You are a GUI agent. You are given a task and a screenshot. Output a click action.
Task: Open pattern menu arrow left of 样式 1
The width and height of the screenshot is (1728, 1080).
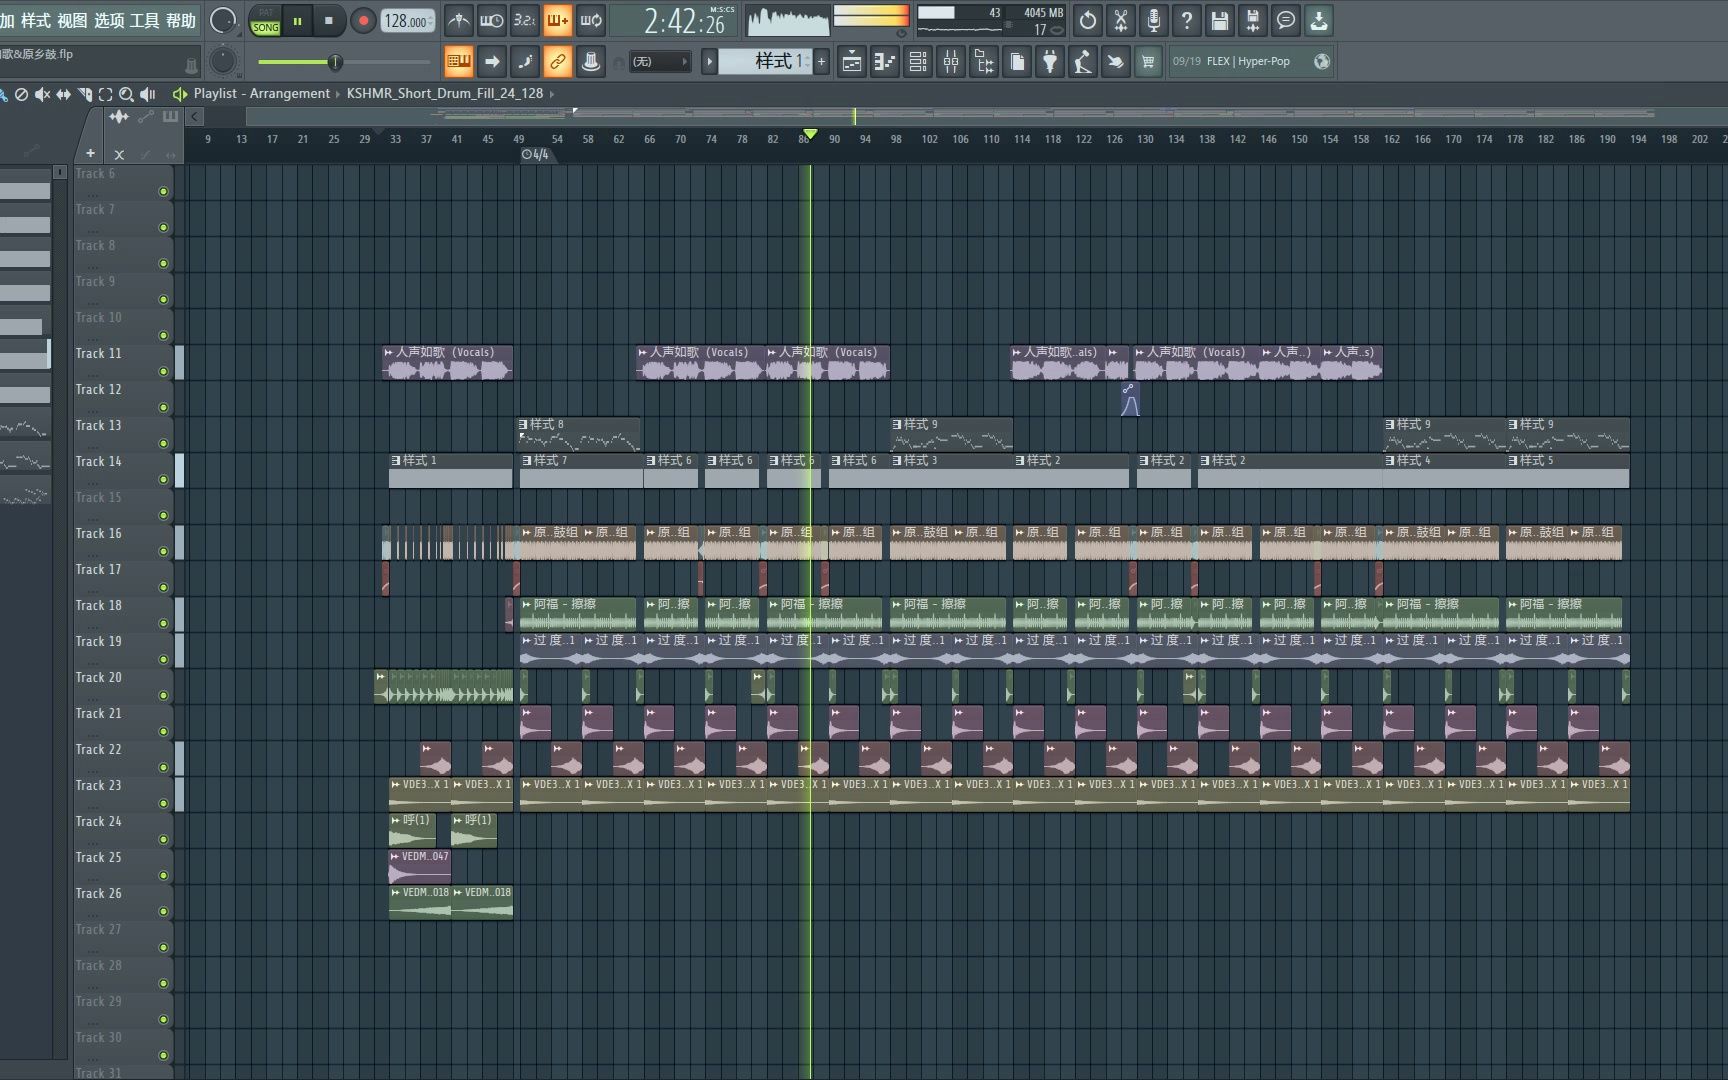tap(709, 62)
